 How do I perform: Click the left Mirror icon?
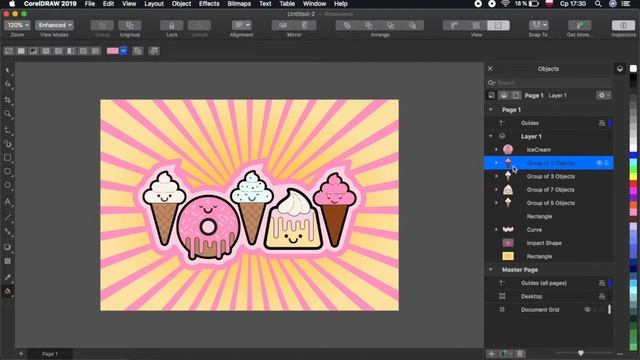(283, 25)
